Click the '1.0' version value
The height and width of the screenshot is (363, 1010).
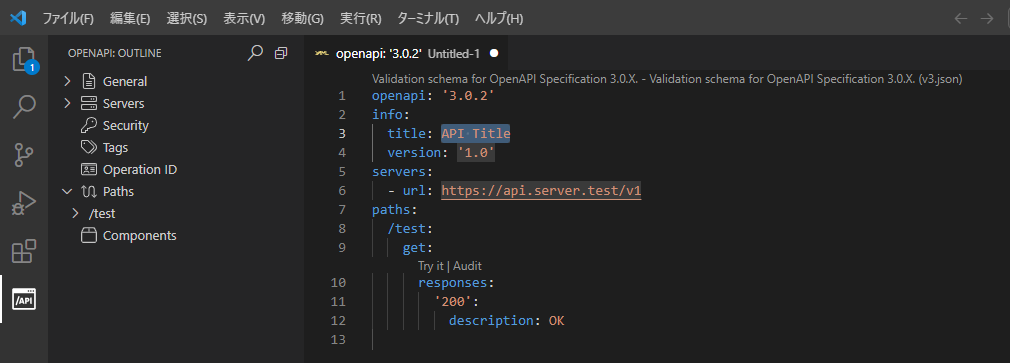point(476,153)
